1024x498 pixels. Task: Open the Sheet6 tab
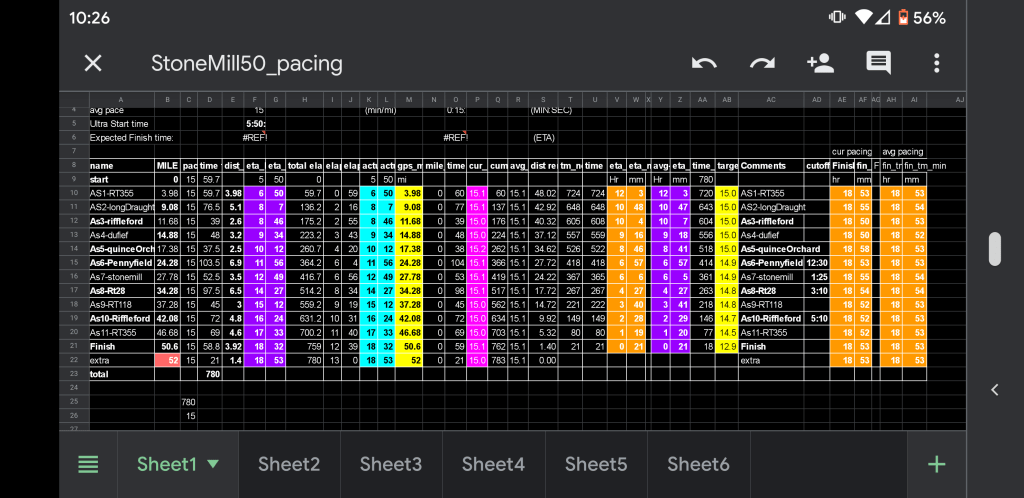tap(698, 464)
